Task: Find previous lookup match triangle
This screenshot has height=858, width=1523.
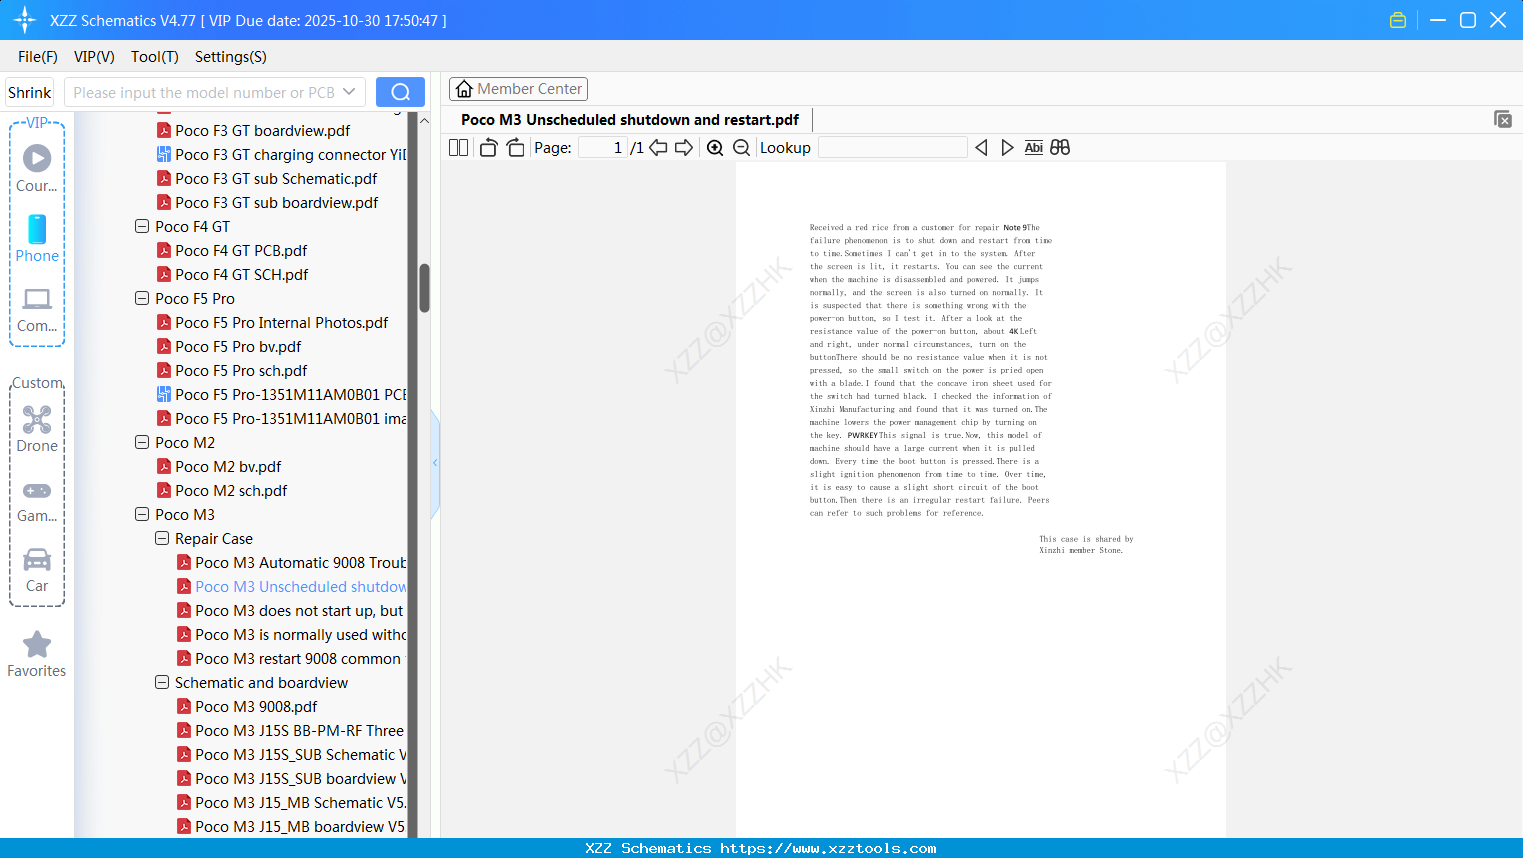Action: click(981, 148)
